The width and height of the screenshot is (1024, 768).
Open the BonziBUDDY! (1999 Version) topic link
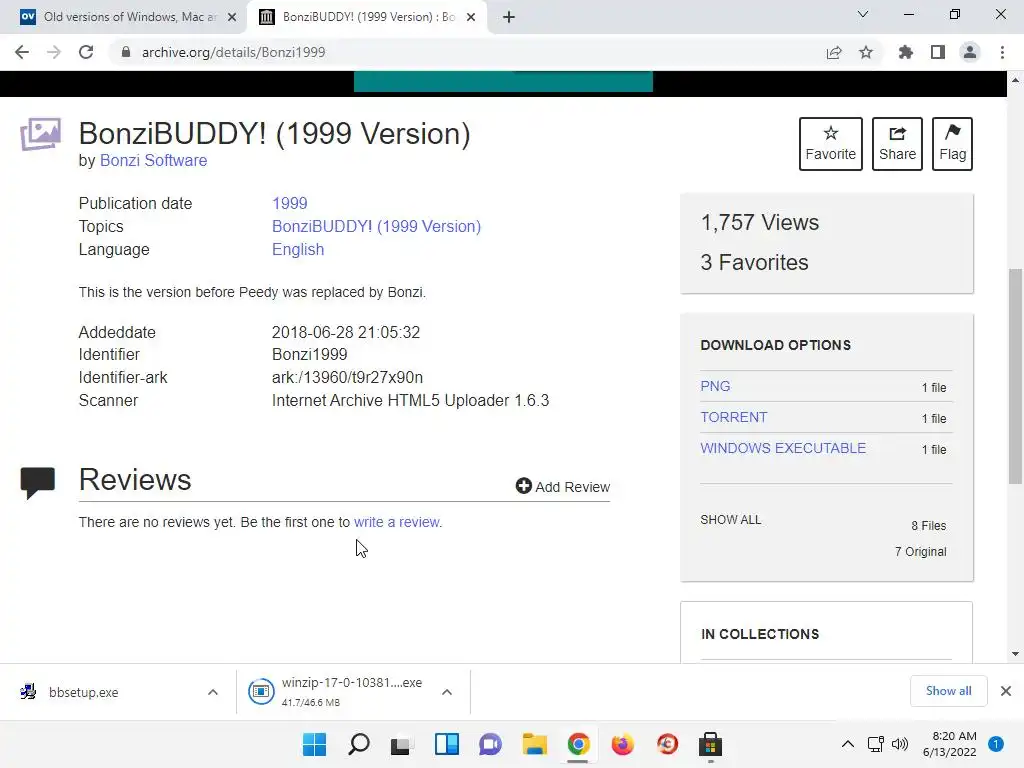tap(376, 226)
